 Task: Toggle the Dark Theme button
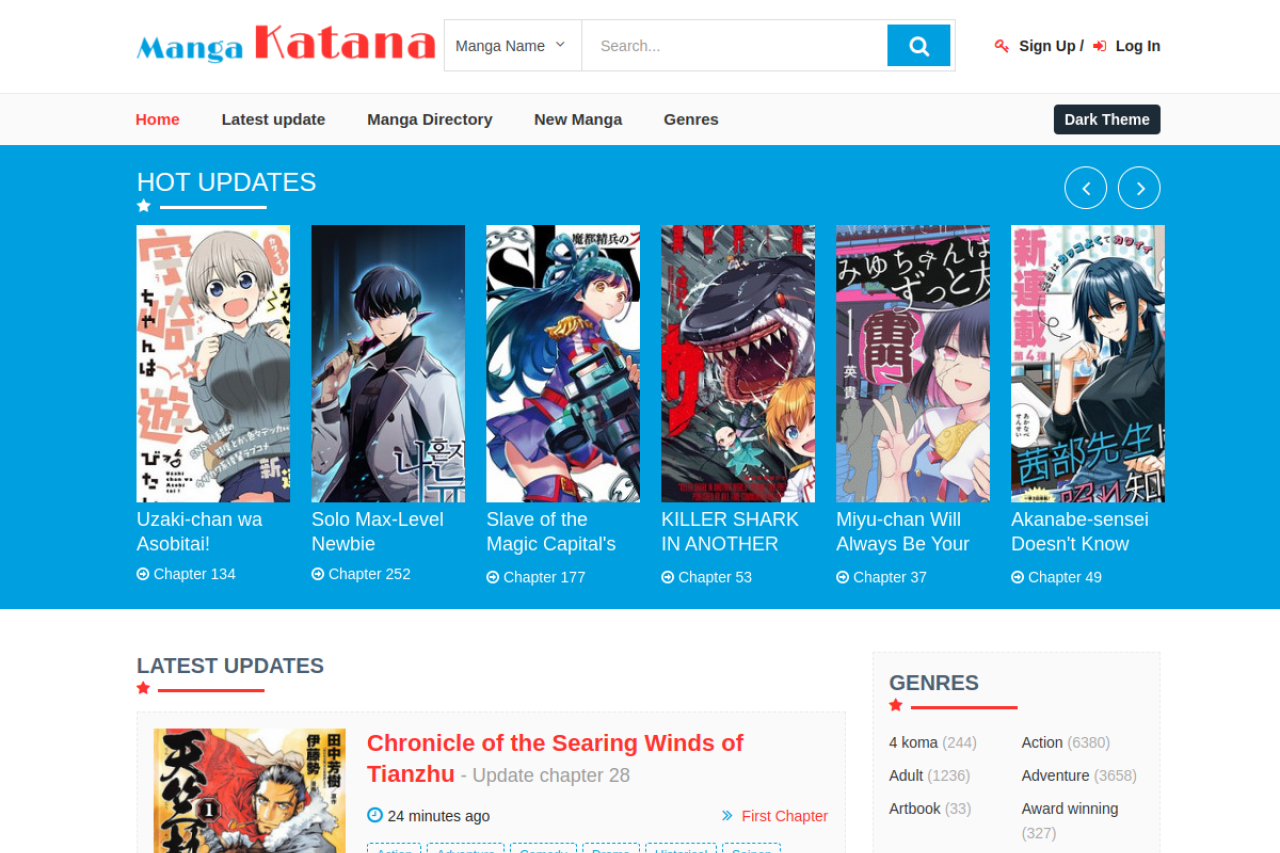click(1106, 119)
